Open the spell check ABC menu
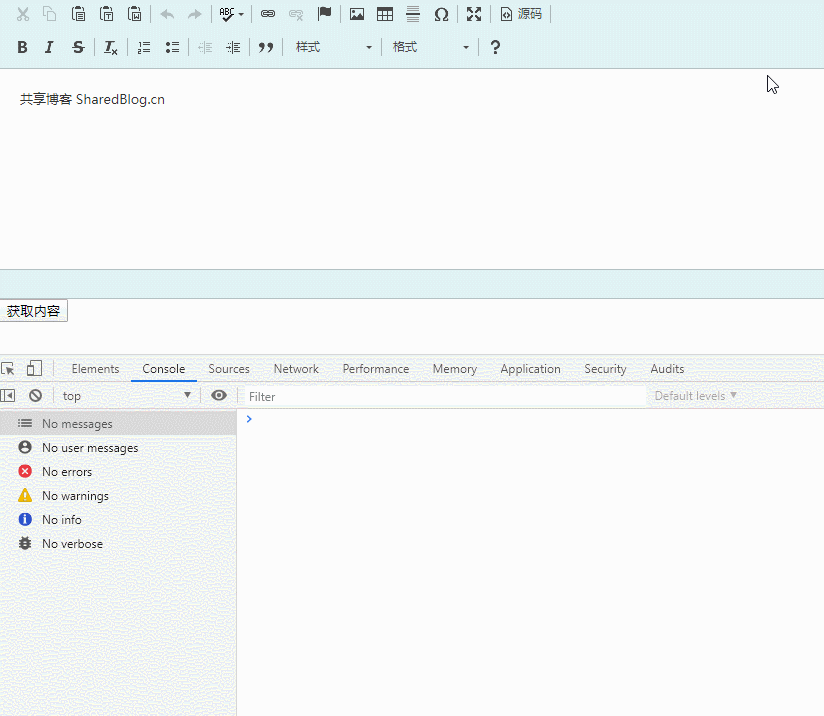Viewport: 824px width, 716px height. point(231,14)
